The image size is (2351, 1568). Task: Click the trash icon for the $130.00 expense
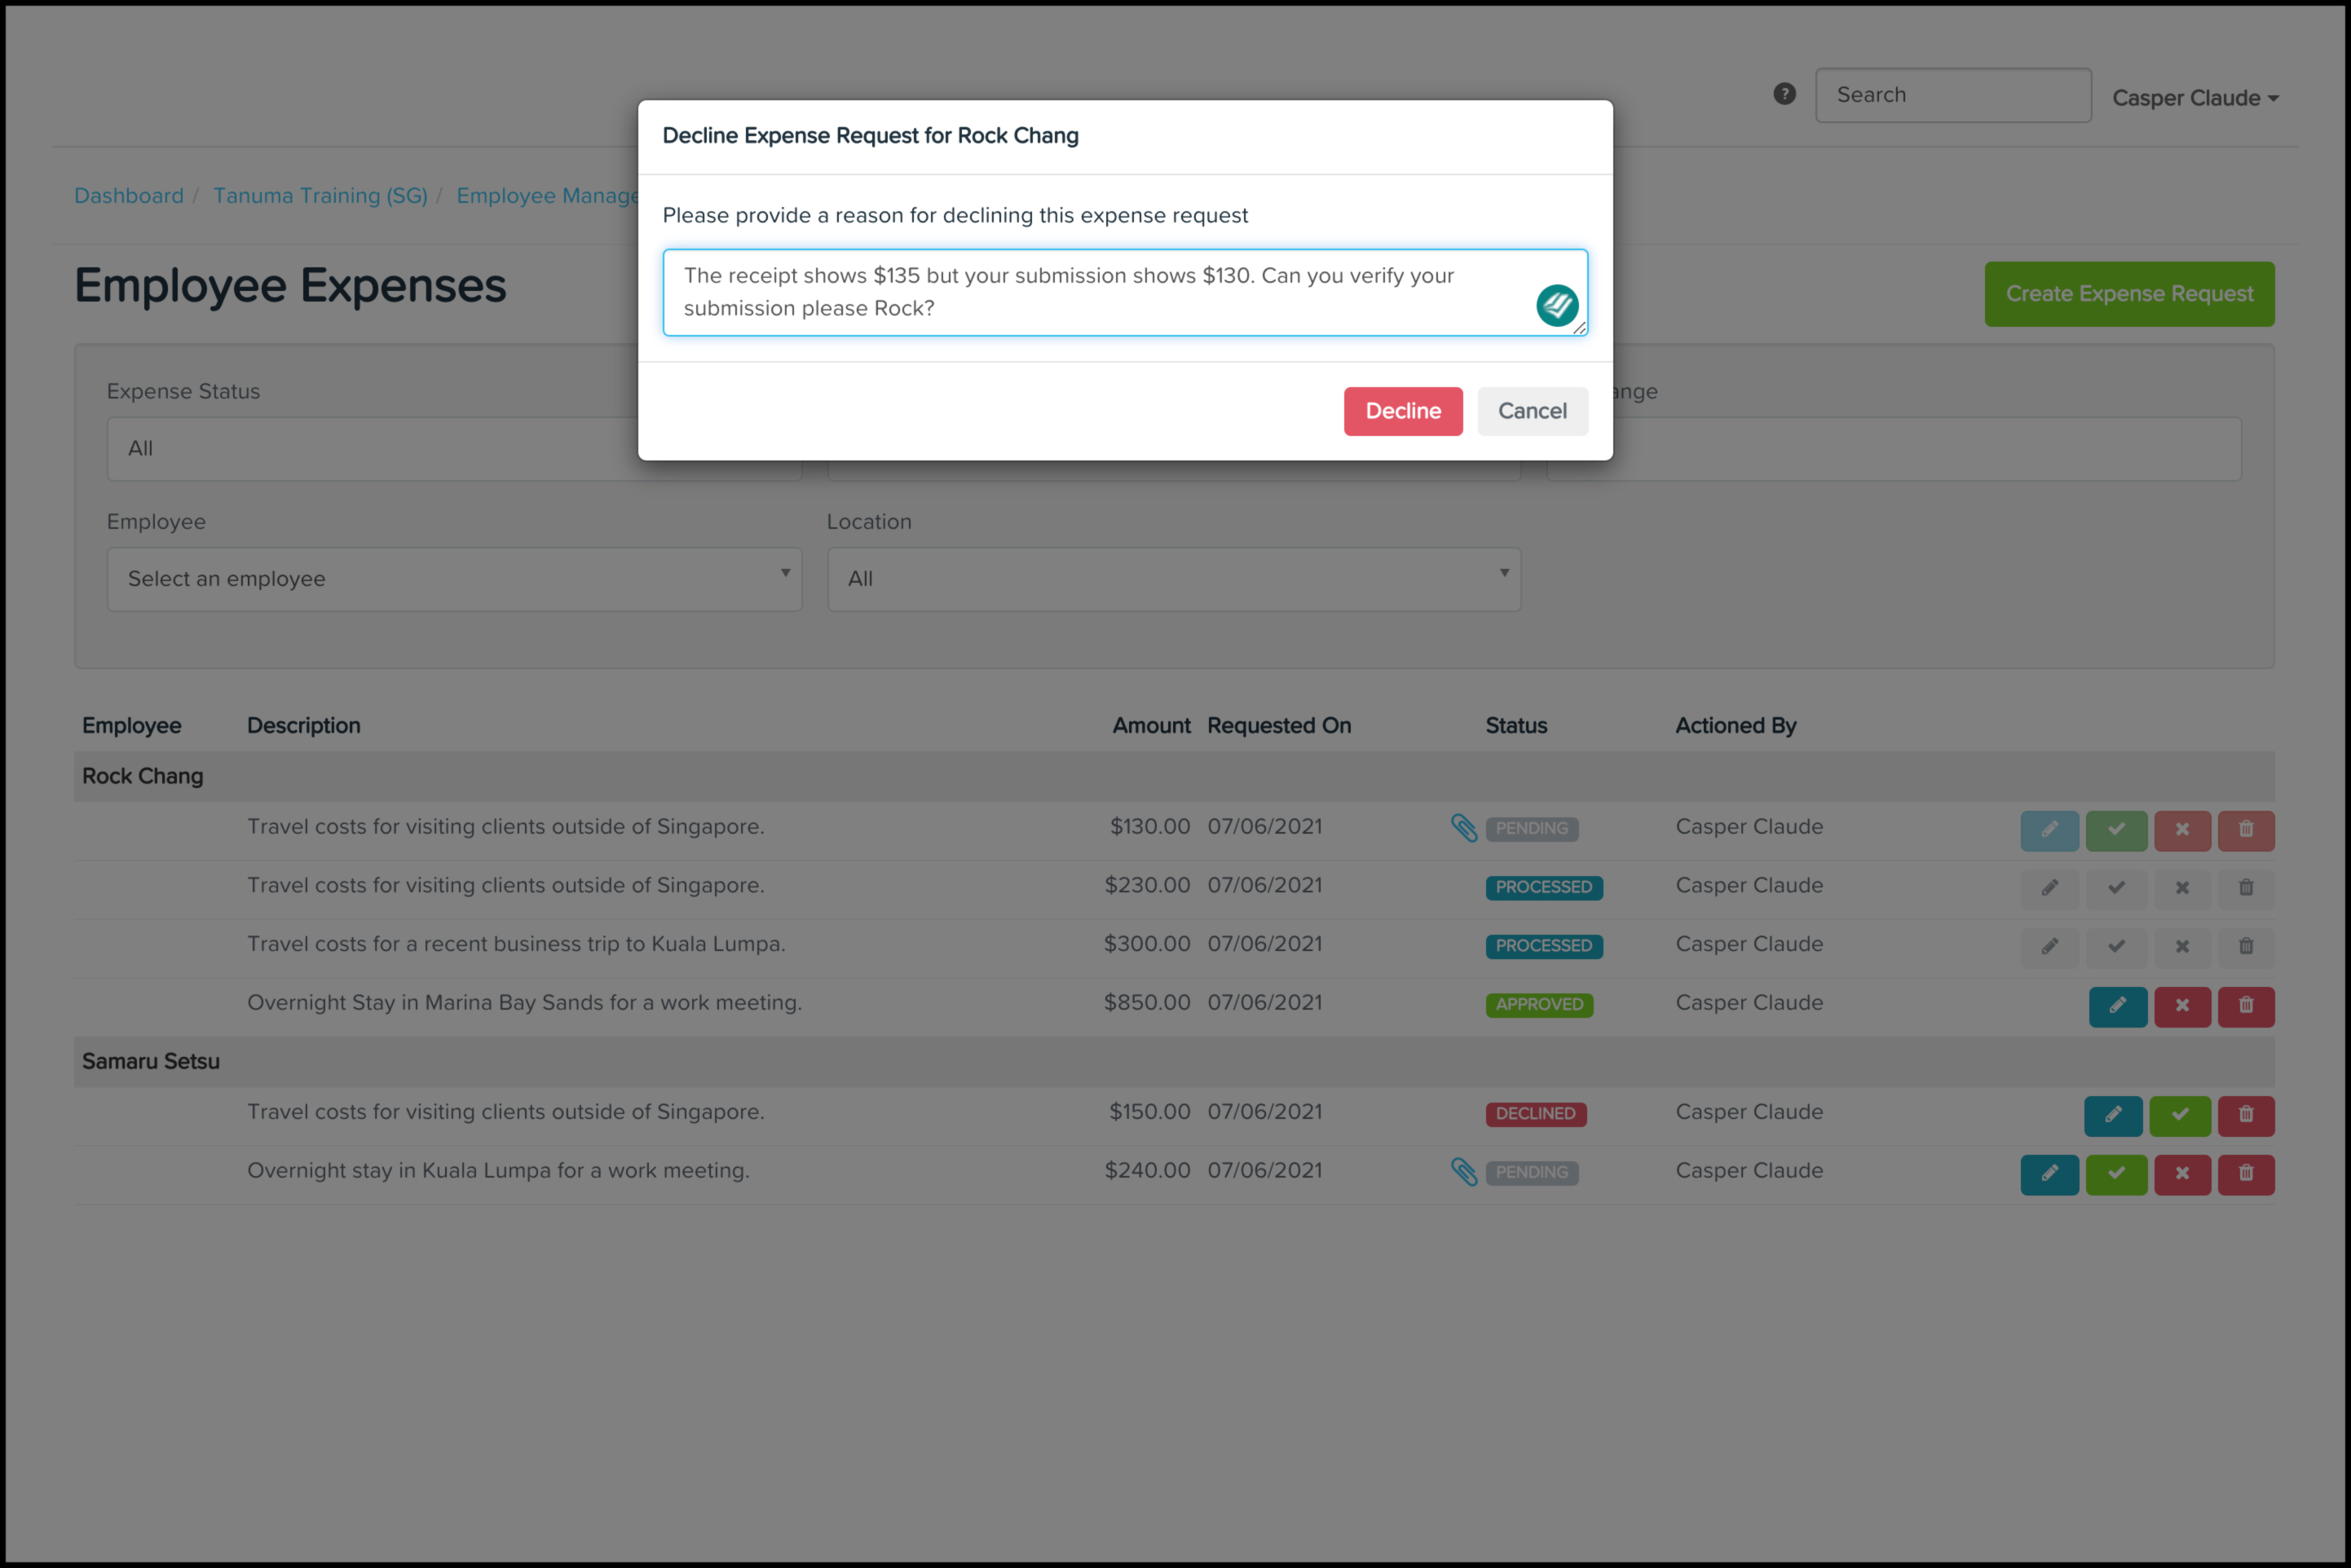2245,830
